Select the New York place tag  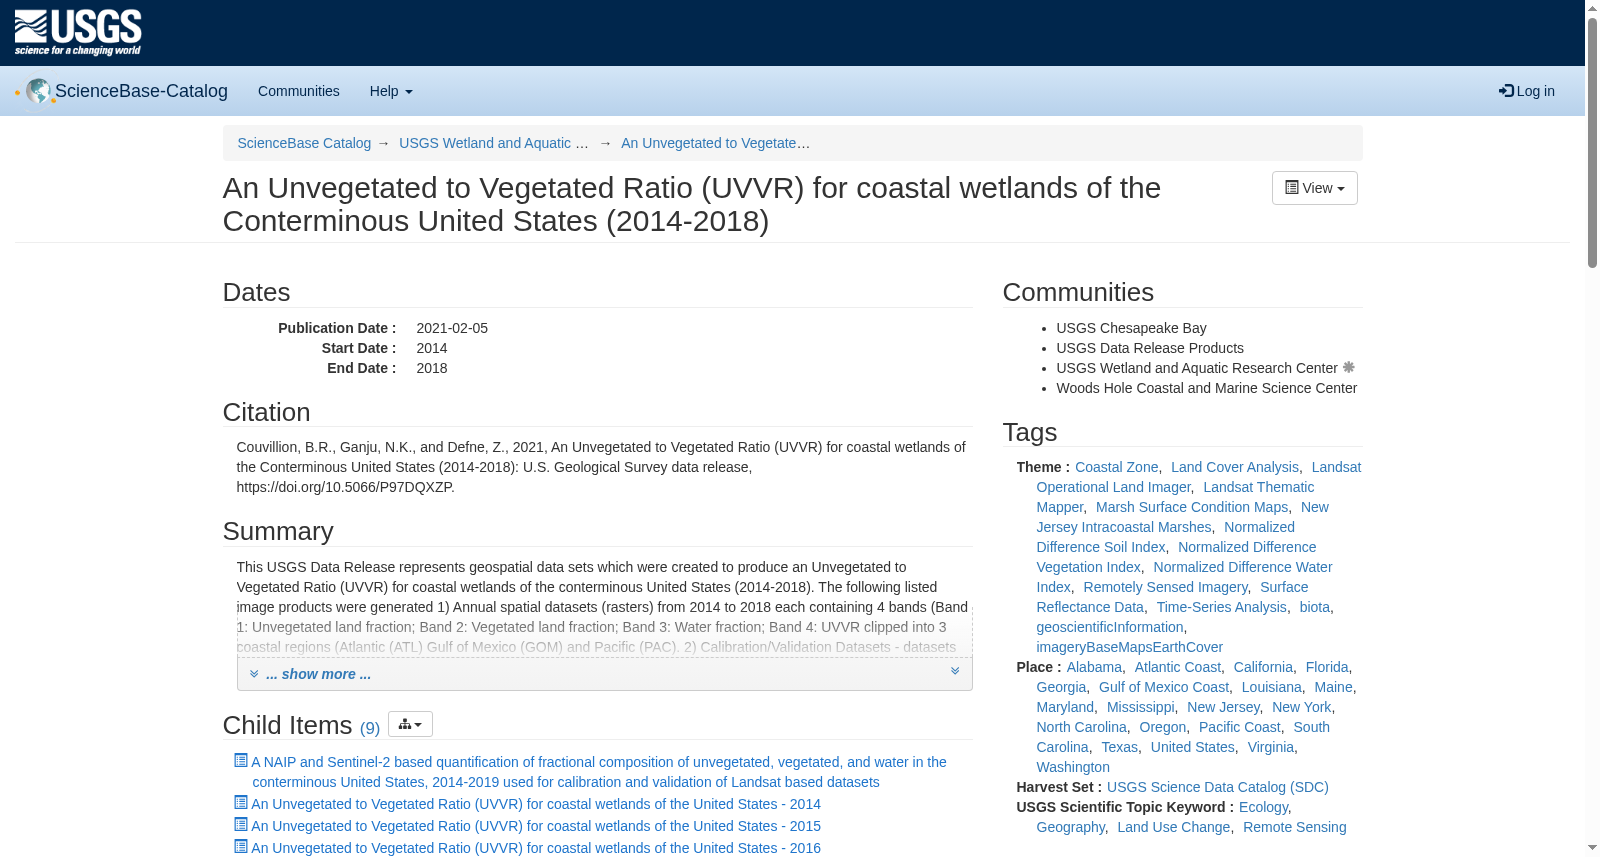click(1302, 707)
